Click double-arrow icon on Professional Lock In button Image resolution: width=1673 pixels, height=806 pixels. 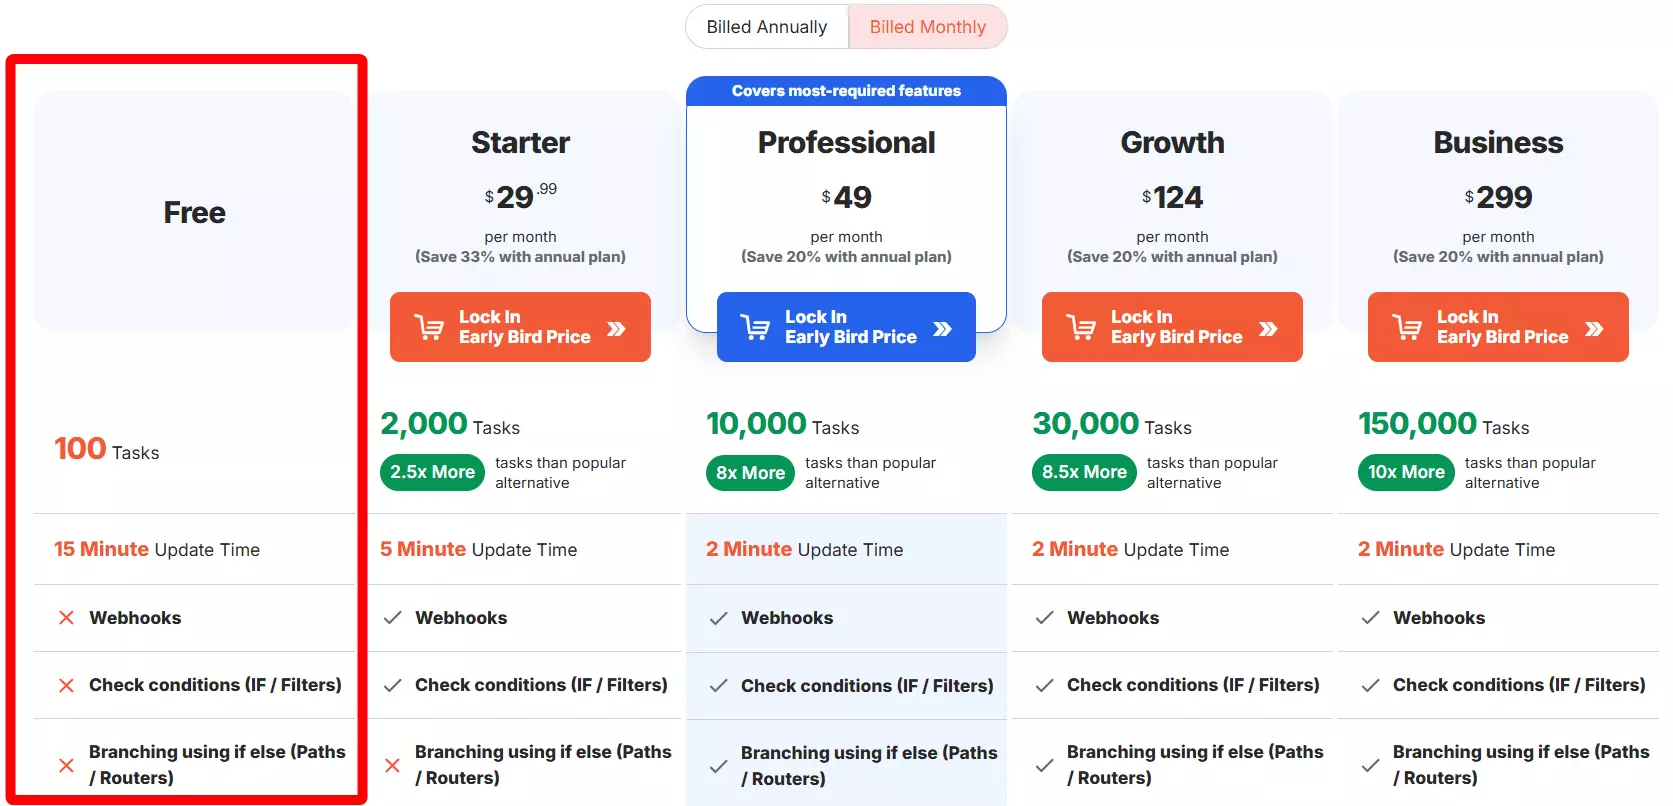pos(942,328)
